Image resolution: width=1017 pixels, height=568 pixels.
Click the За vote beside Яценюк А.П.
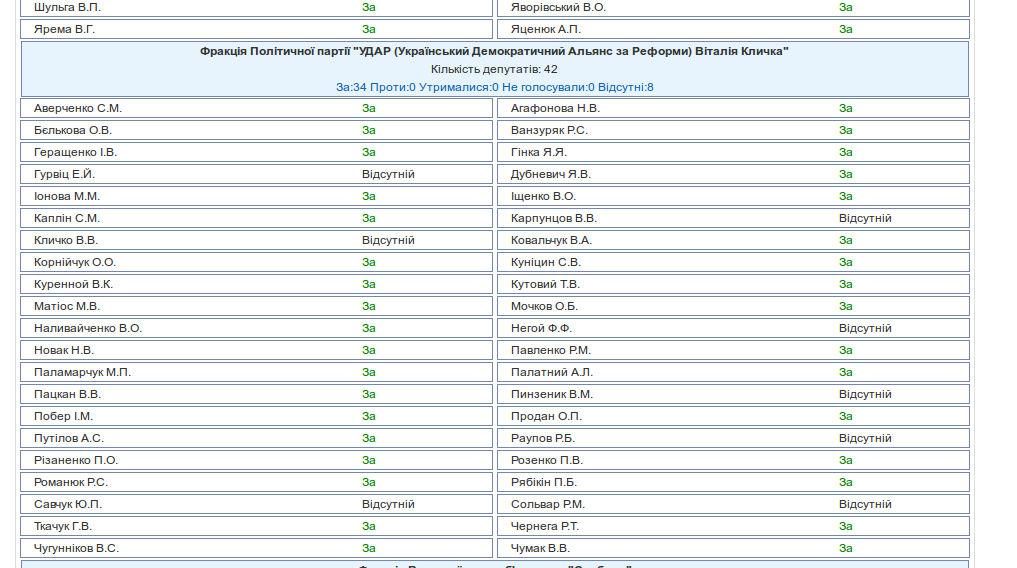point(846,29)
